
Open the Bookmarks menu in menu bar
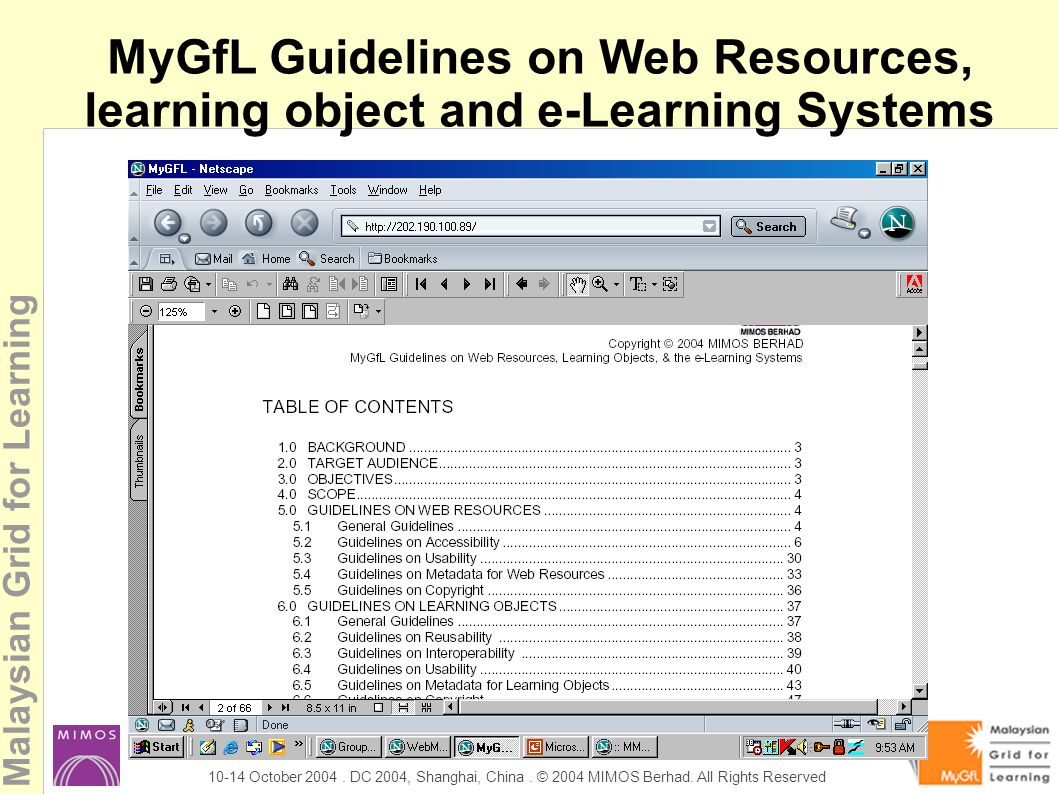click(x=291, y=190)
